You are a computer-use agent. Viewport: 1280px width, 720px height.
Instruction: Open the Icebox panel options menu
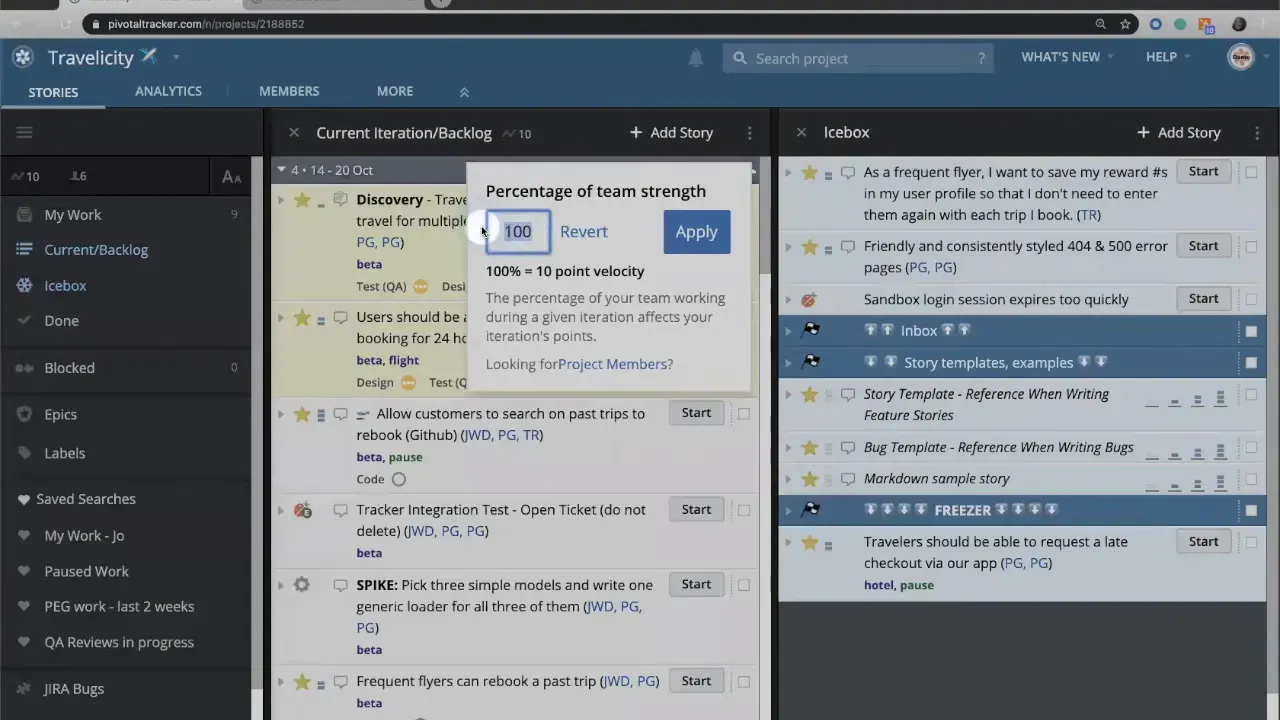pos(1256,132)
